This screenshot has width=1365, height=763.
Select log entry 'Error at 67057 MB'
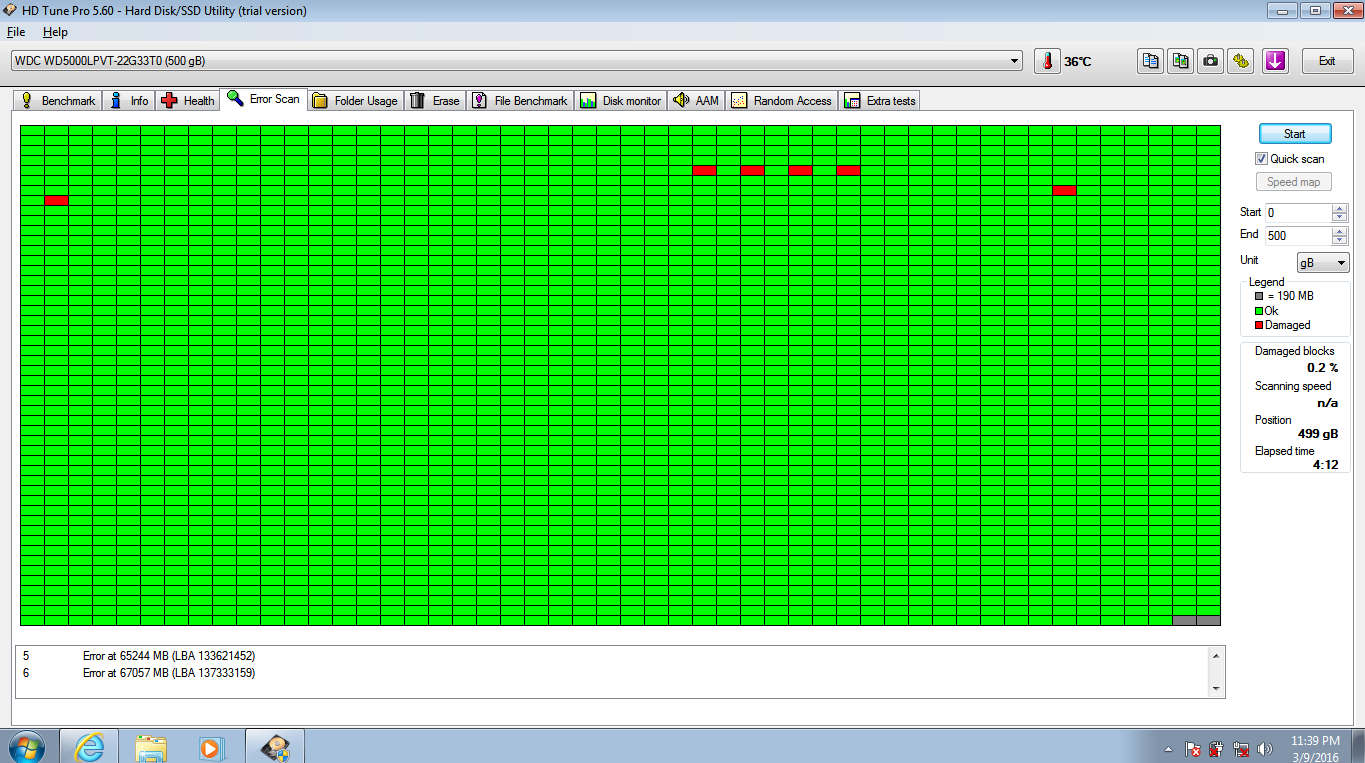click(169, 673)
